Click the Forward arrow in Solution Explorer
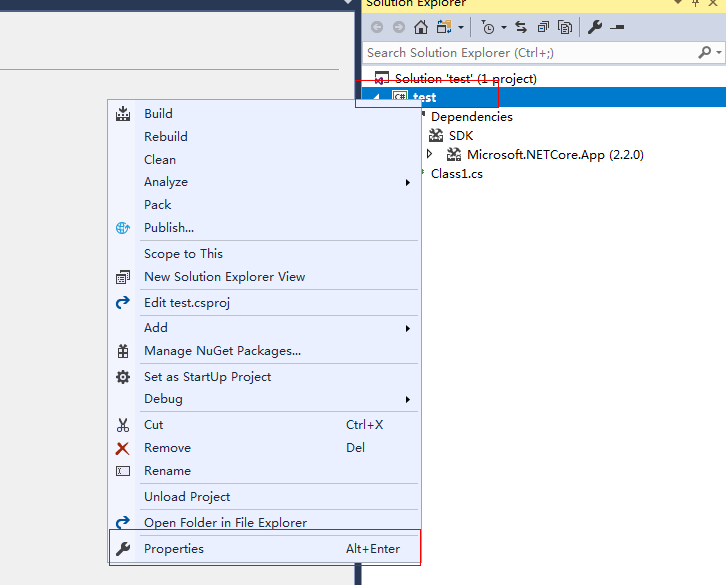Screen dimensions: 726x585 coord(399,27)
